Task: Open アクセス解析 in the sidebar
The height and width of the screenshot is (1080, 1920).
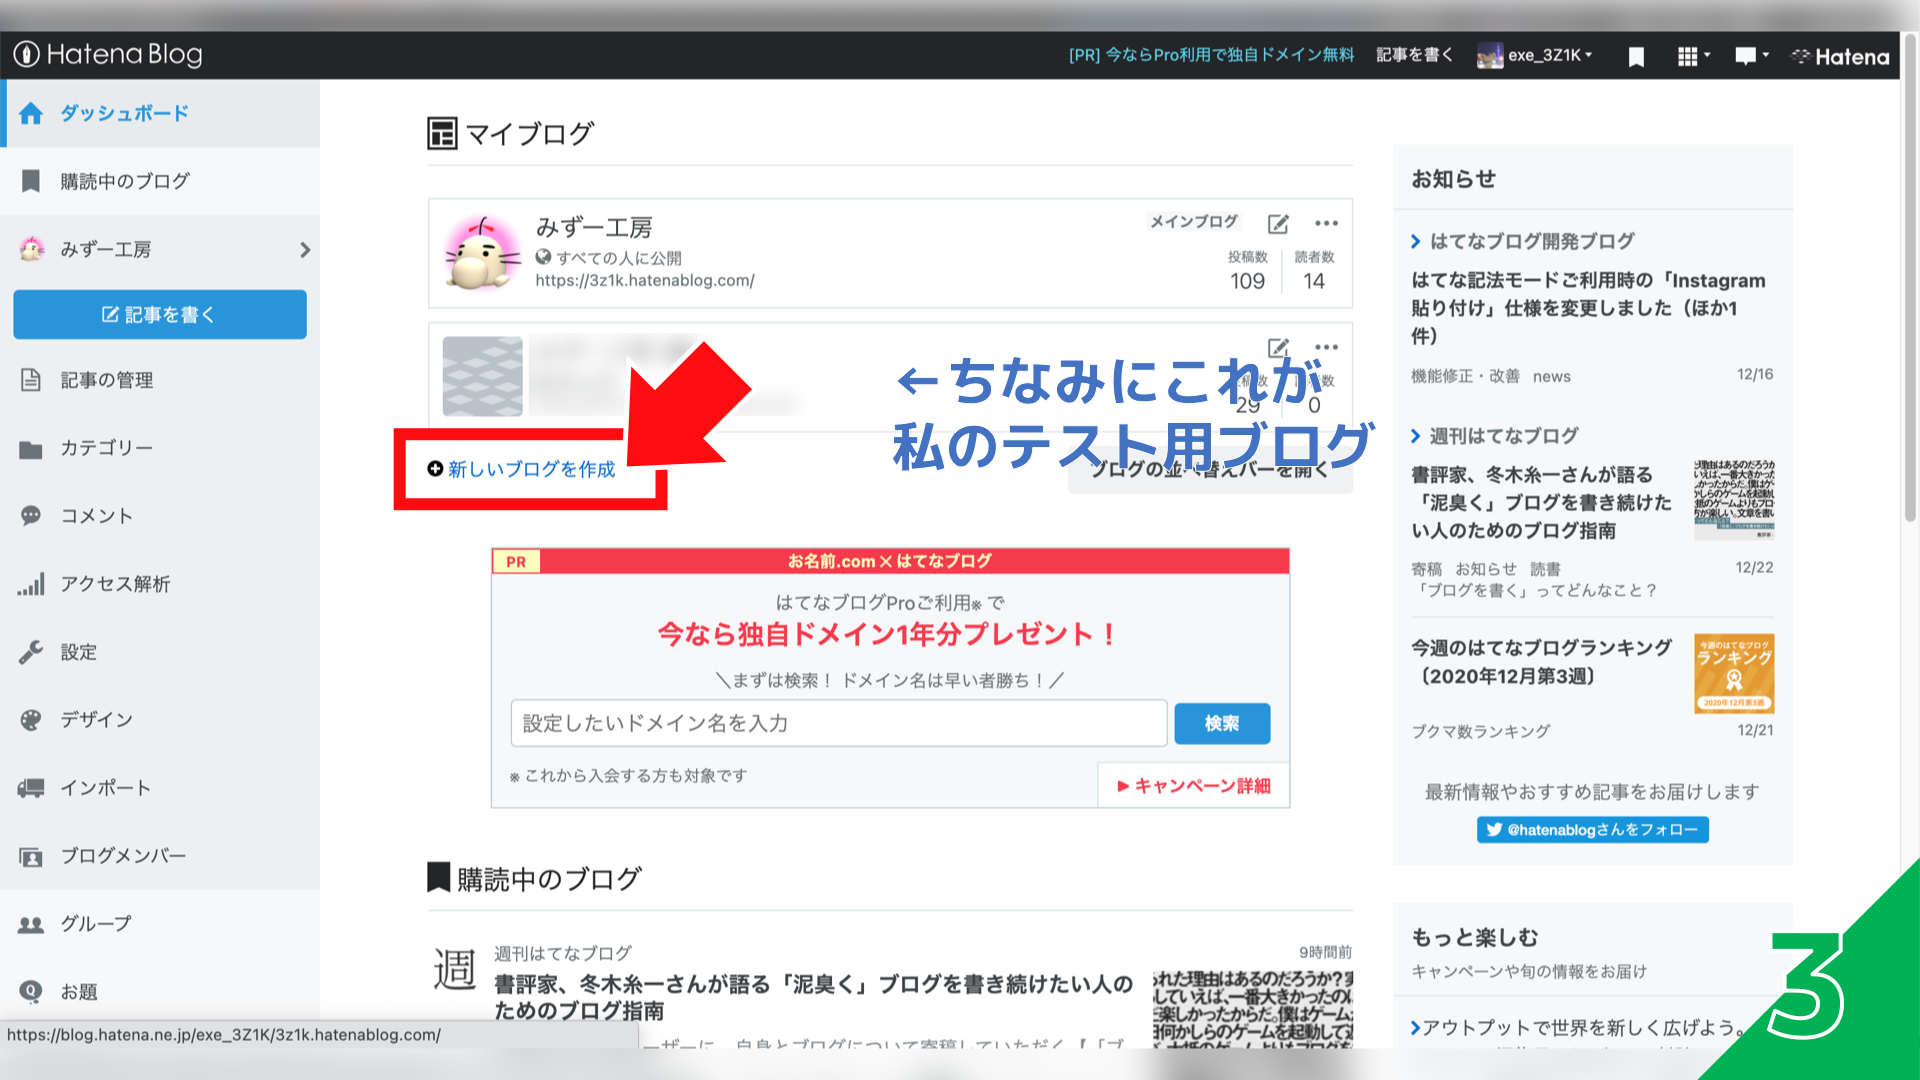Action: tap(160, 584)
